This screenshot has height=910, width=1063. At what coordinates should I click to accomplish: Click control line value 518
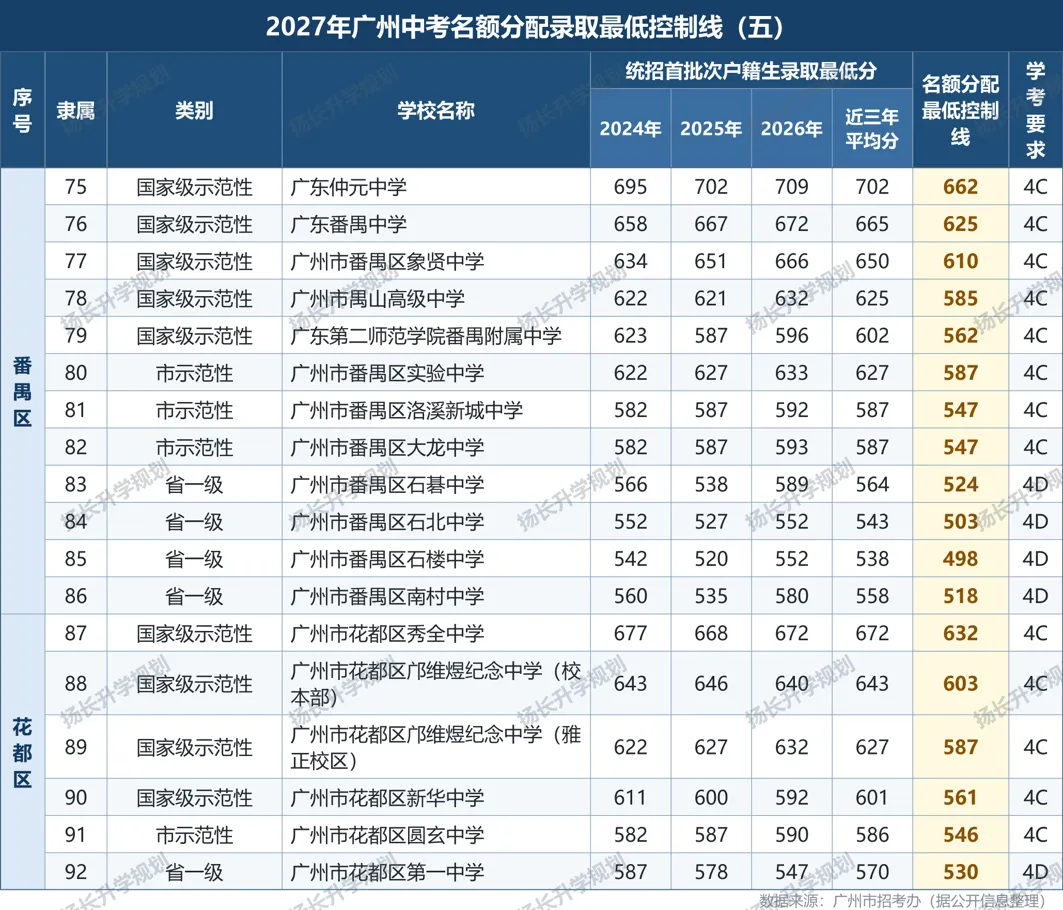[x=960, y=597]
